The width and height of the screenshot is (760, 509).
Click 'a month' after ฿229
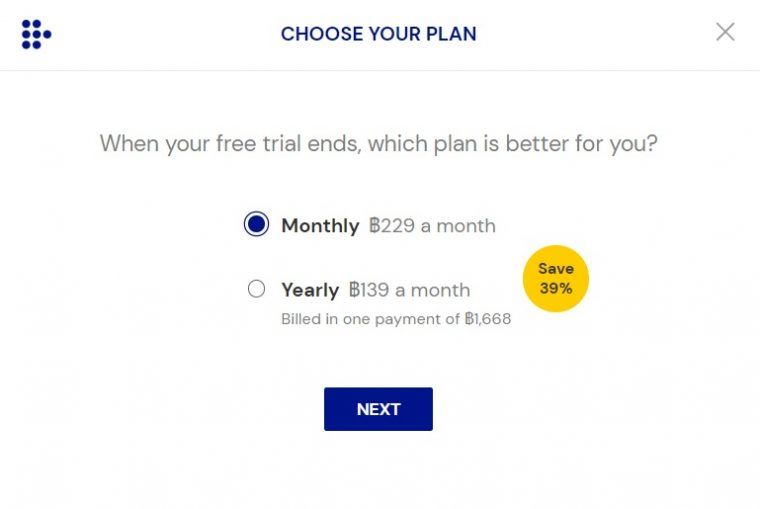pyautogui.click(x=458, y=225)
